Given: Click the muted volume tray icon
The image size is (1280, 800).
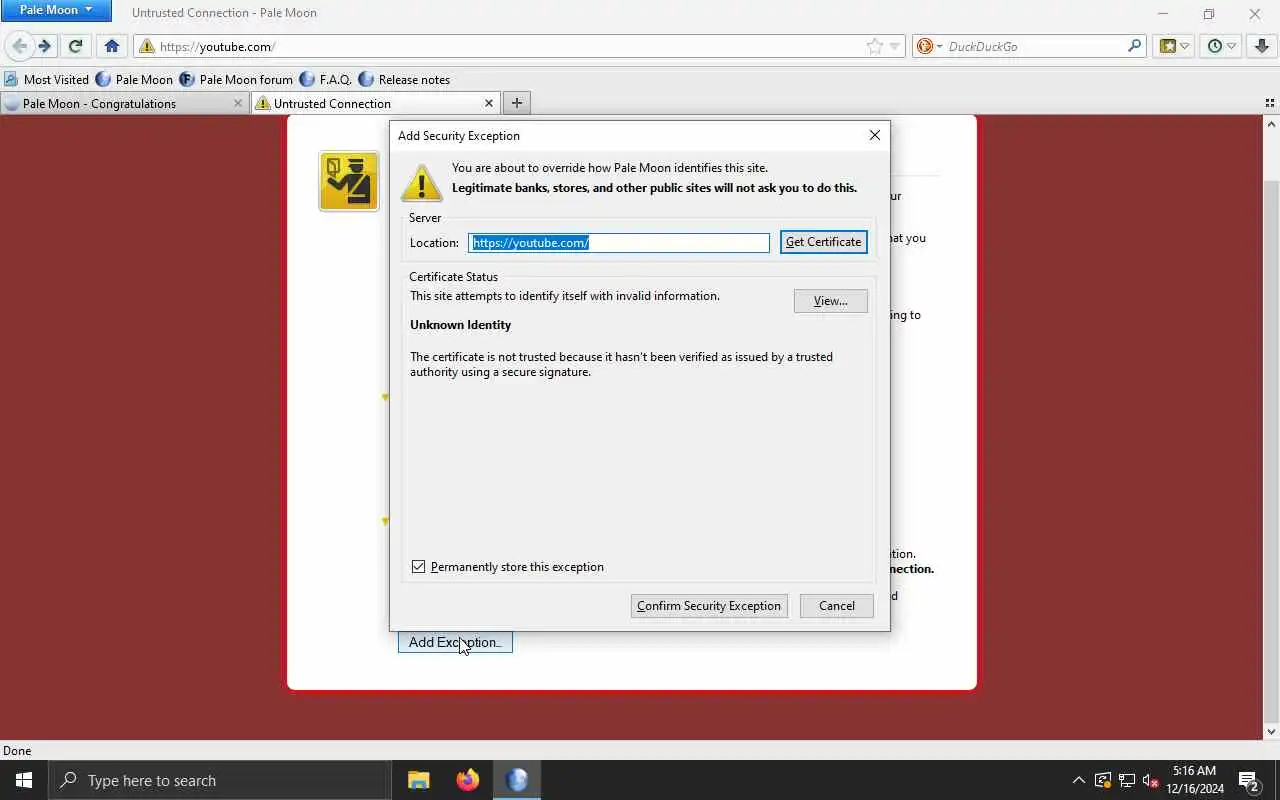Looking at the screenshot, I should click(1151, 780).
